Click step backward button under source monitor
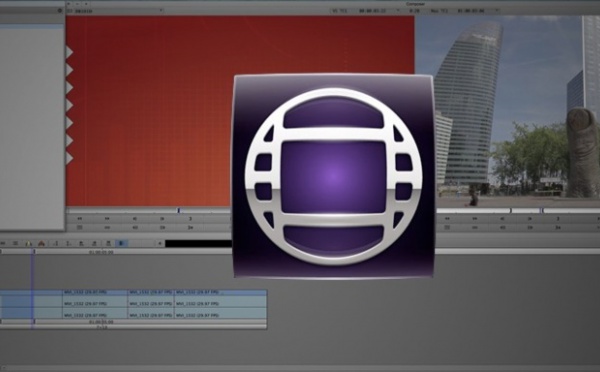600x372 pixels. click(135, 219)
